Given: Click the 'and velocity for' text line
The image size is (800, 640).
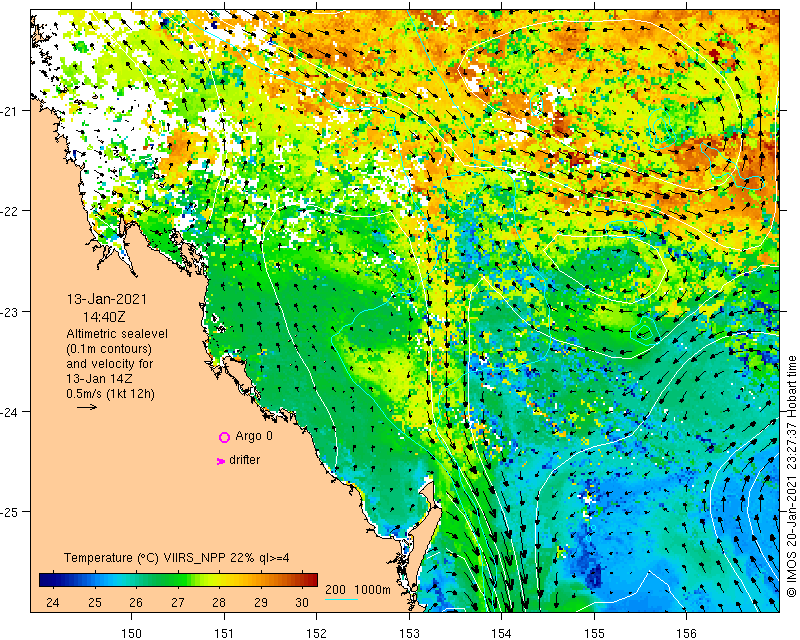Looking at the screenshot, I should 109,364.
